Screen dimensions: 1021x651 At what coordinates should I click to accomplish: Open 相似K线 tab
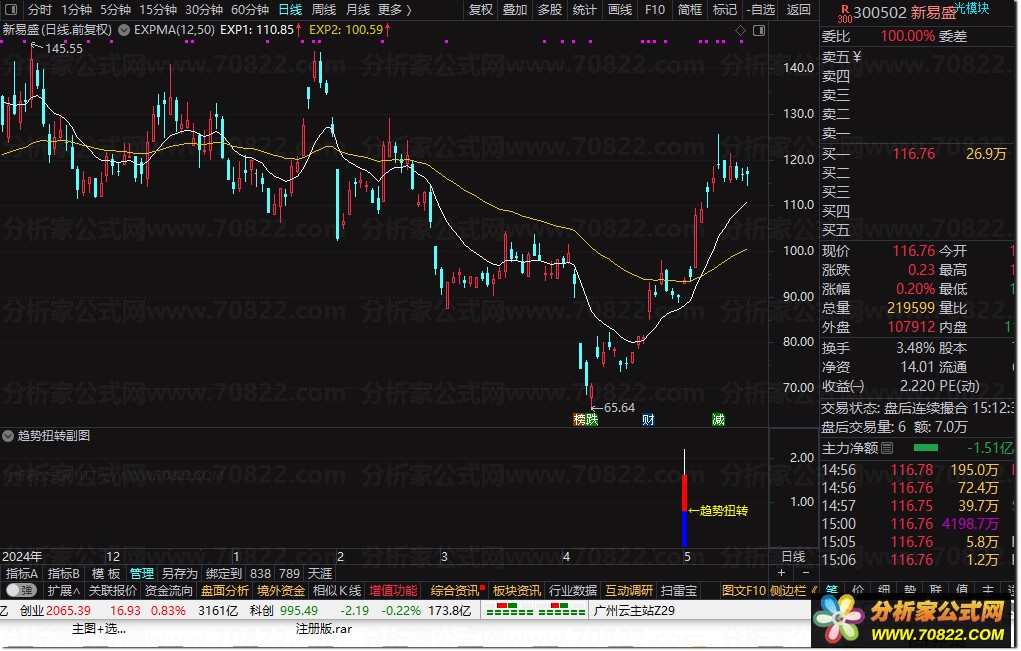click(337, 590)
